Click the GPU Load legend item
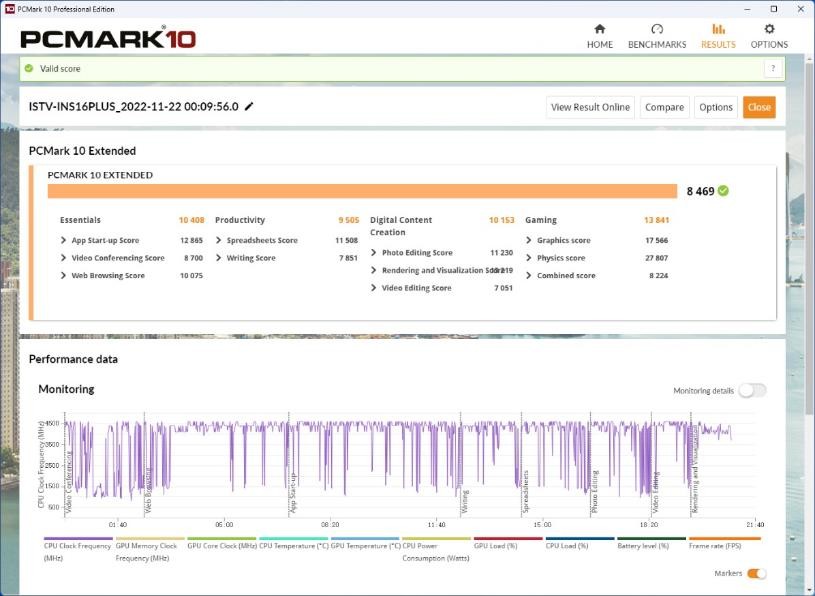Viewport: 815px width, 596px height. (508, 546)
